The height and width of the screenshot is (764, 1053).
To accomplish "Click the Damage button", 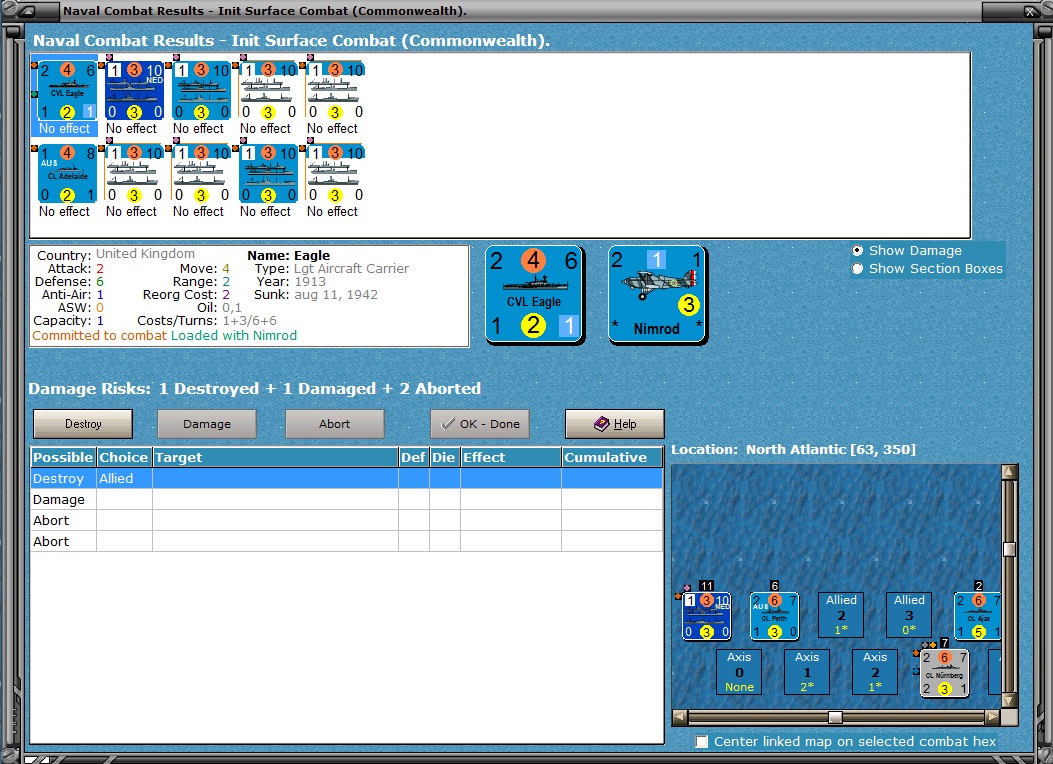I will coord(207,424).
